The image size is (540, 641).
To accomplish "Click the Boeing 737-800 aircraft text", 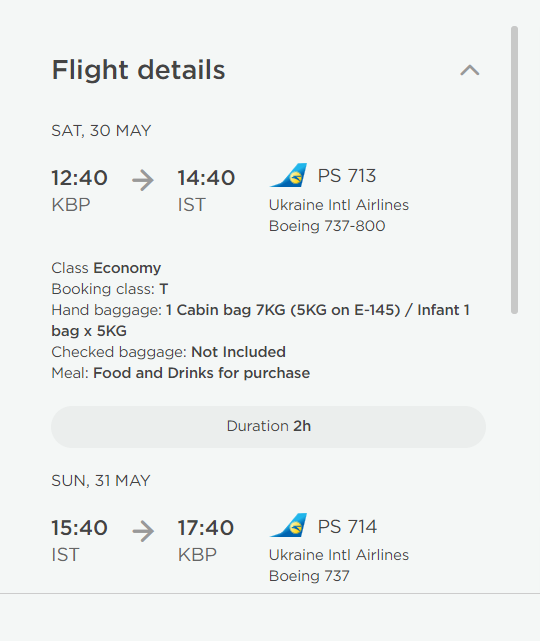I will coord(327,226).
